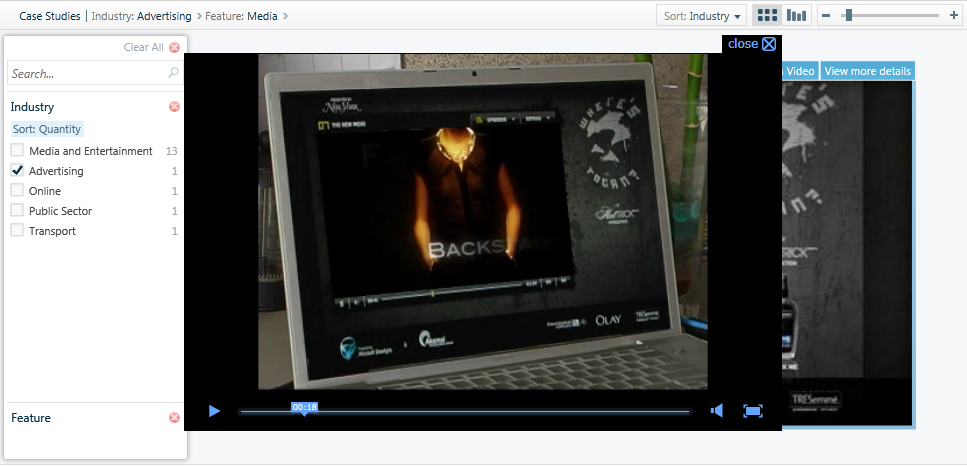The height and width of the screenshot is (466, 967).
Task: Click the Video button behind the overlay
Action: pyautogui.click(x=800, y=71)
